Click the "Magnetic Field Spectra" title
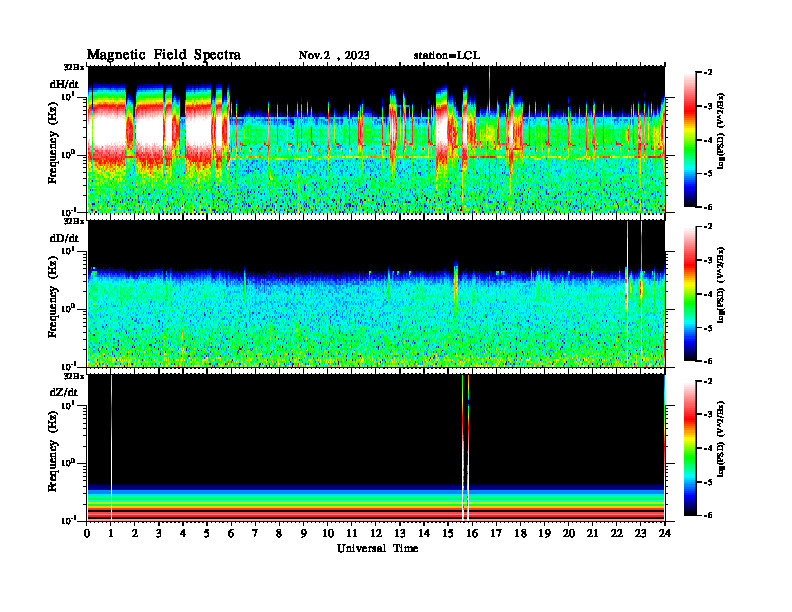 click(x=164, y=55)
